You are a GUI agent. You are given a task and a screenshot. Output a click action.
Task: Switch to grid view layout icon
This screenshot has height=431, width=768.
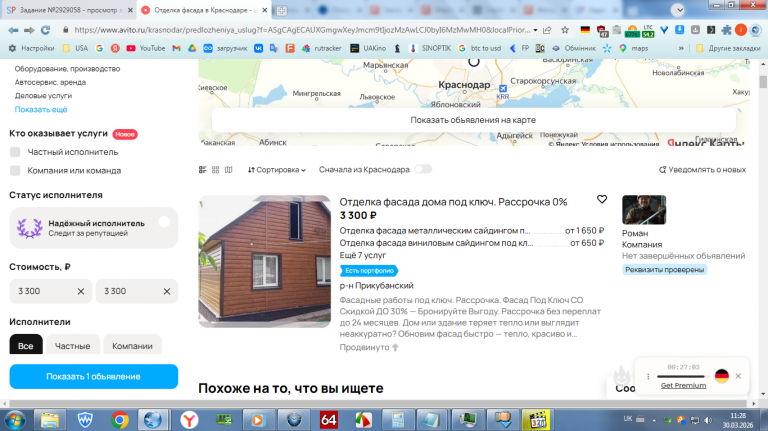tap(216, 170)
